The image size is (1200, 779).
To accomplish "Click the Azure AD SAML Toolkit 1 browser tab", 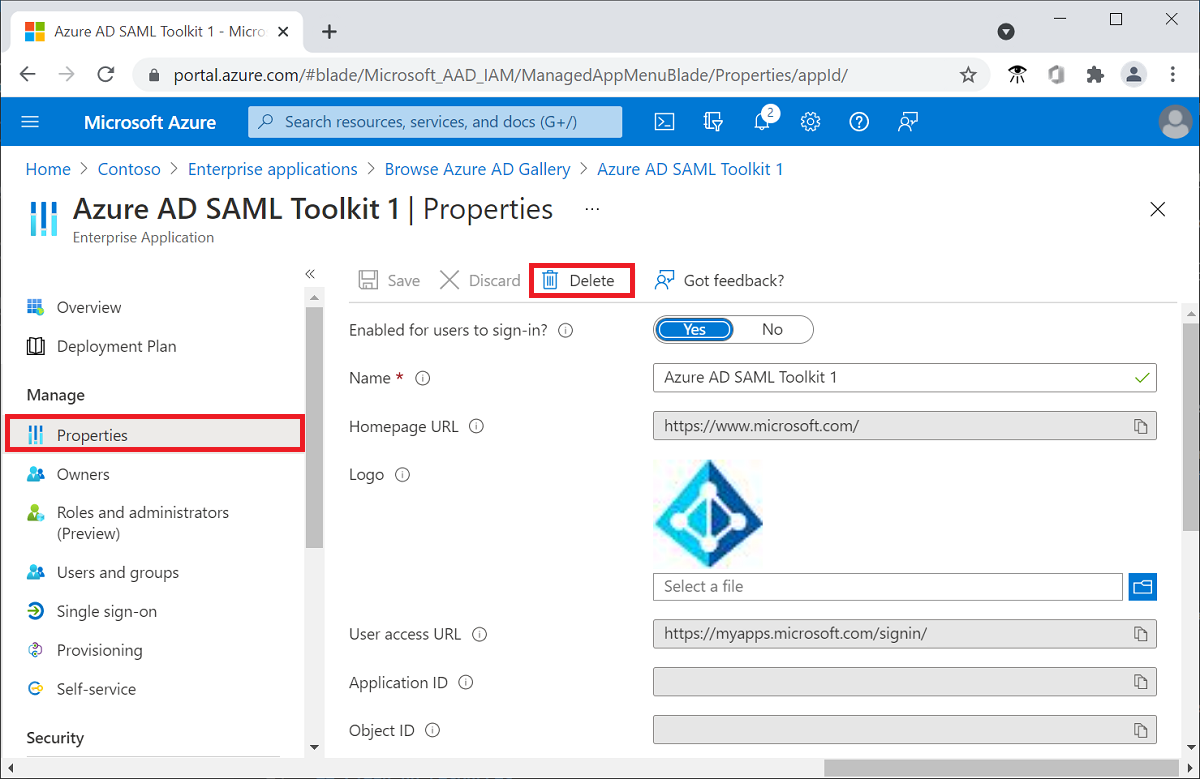I will [x=155, y=31].
